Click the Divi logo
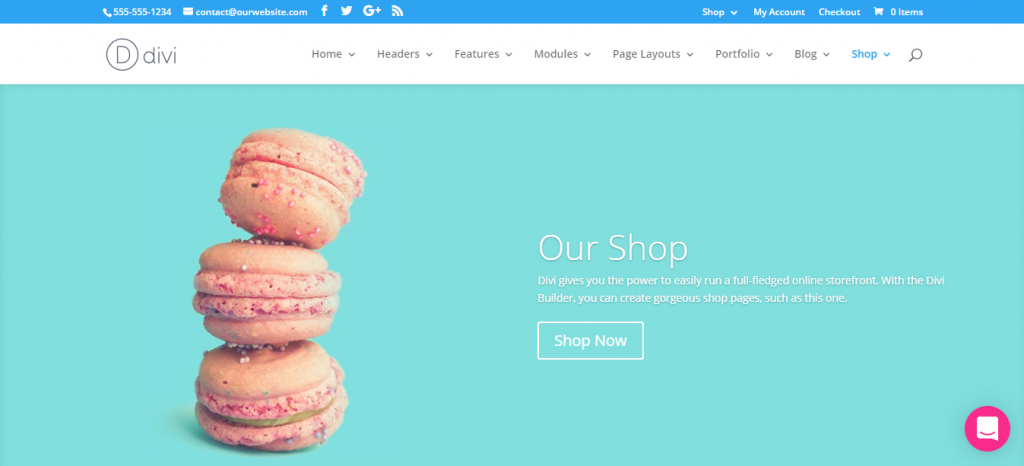1024x466 pixels. pyautogui.click(x=141, y=55)
